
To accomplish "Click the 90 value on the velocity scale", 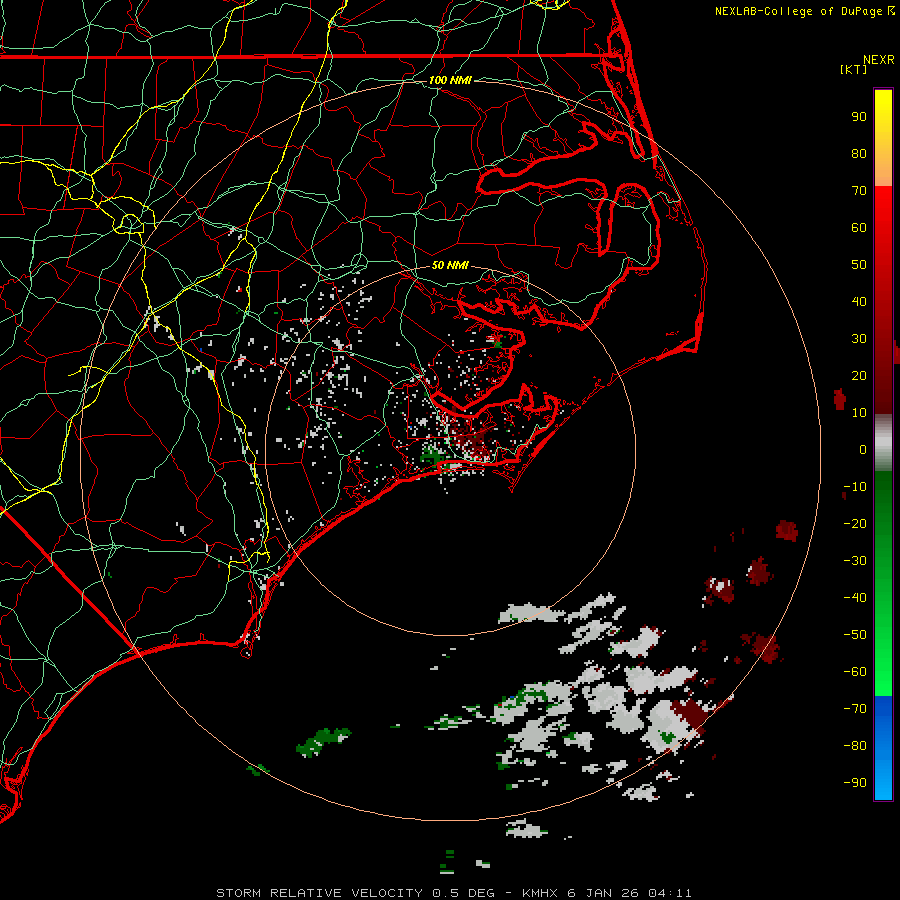I will pos(859,117).
